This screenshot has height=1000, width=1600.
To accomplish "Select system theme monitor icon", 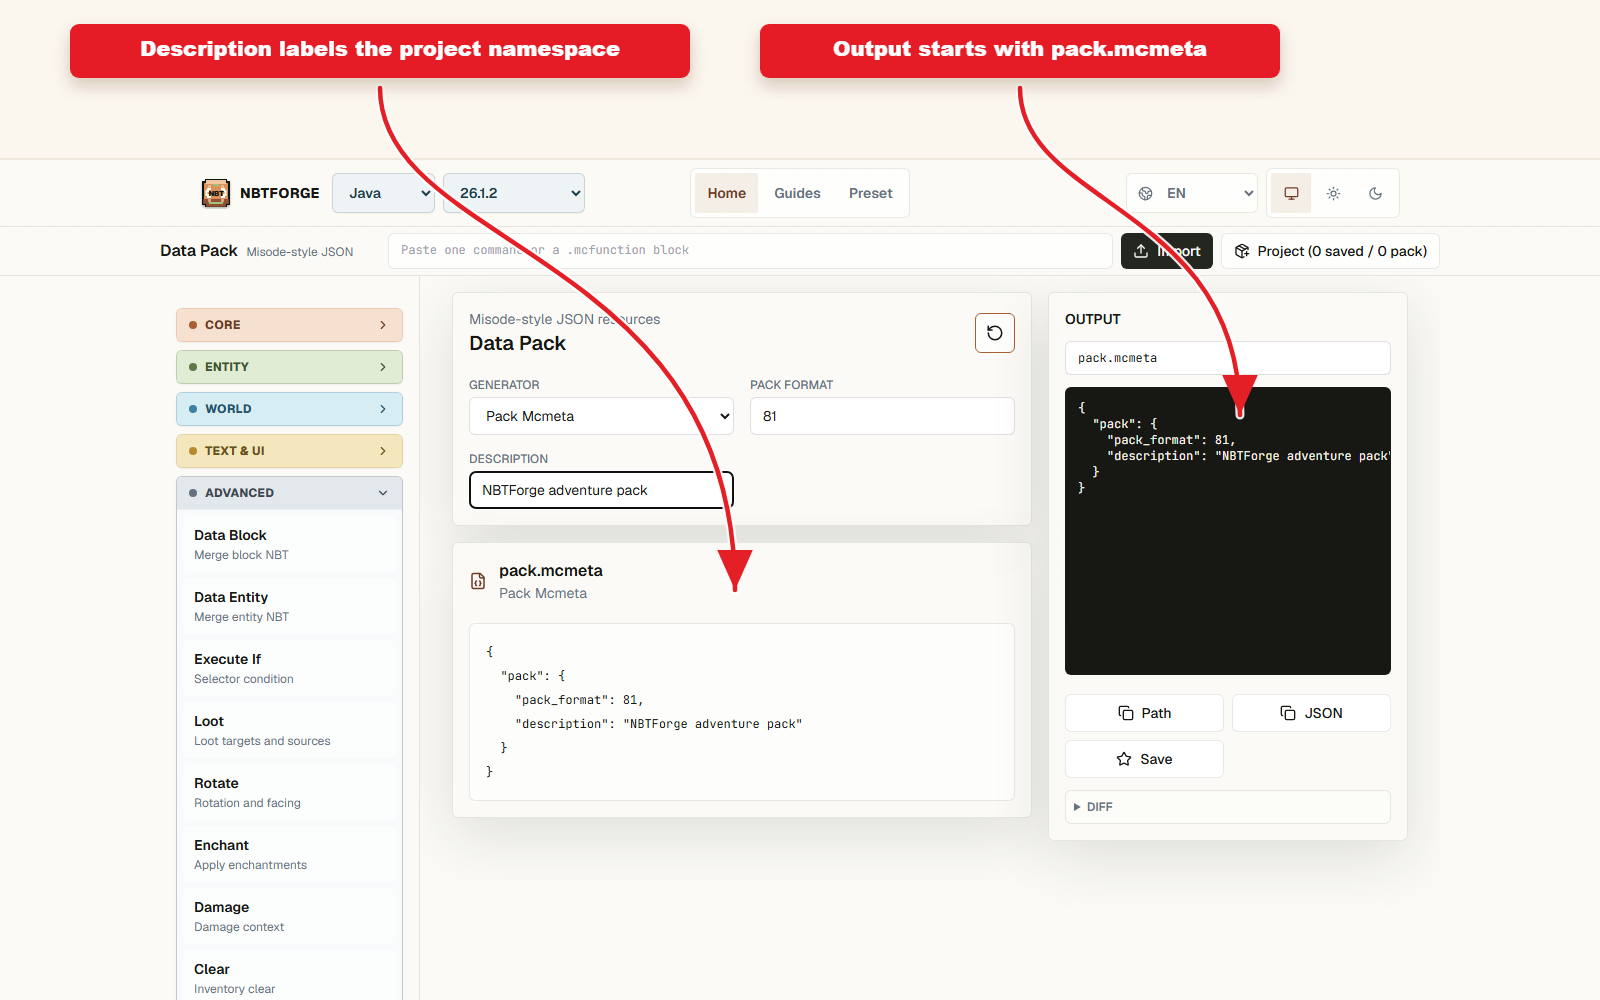I will [1291, 193].
